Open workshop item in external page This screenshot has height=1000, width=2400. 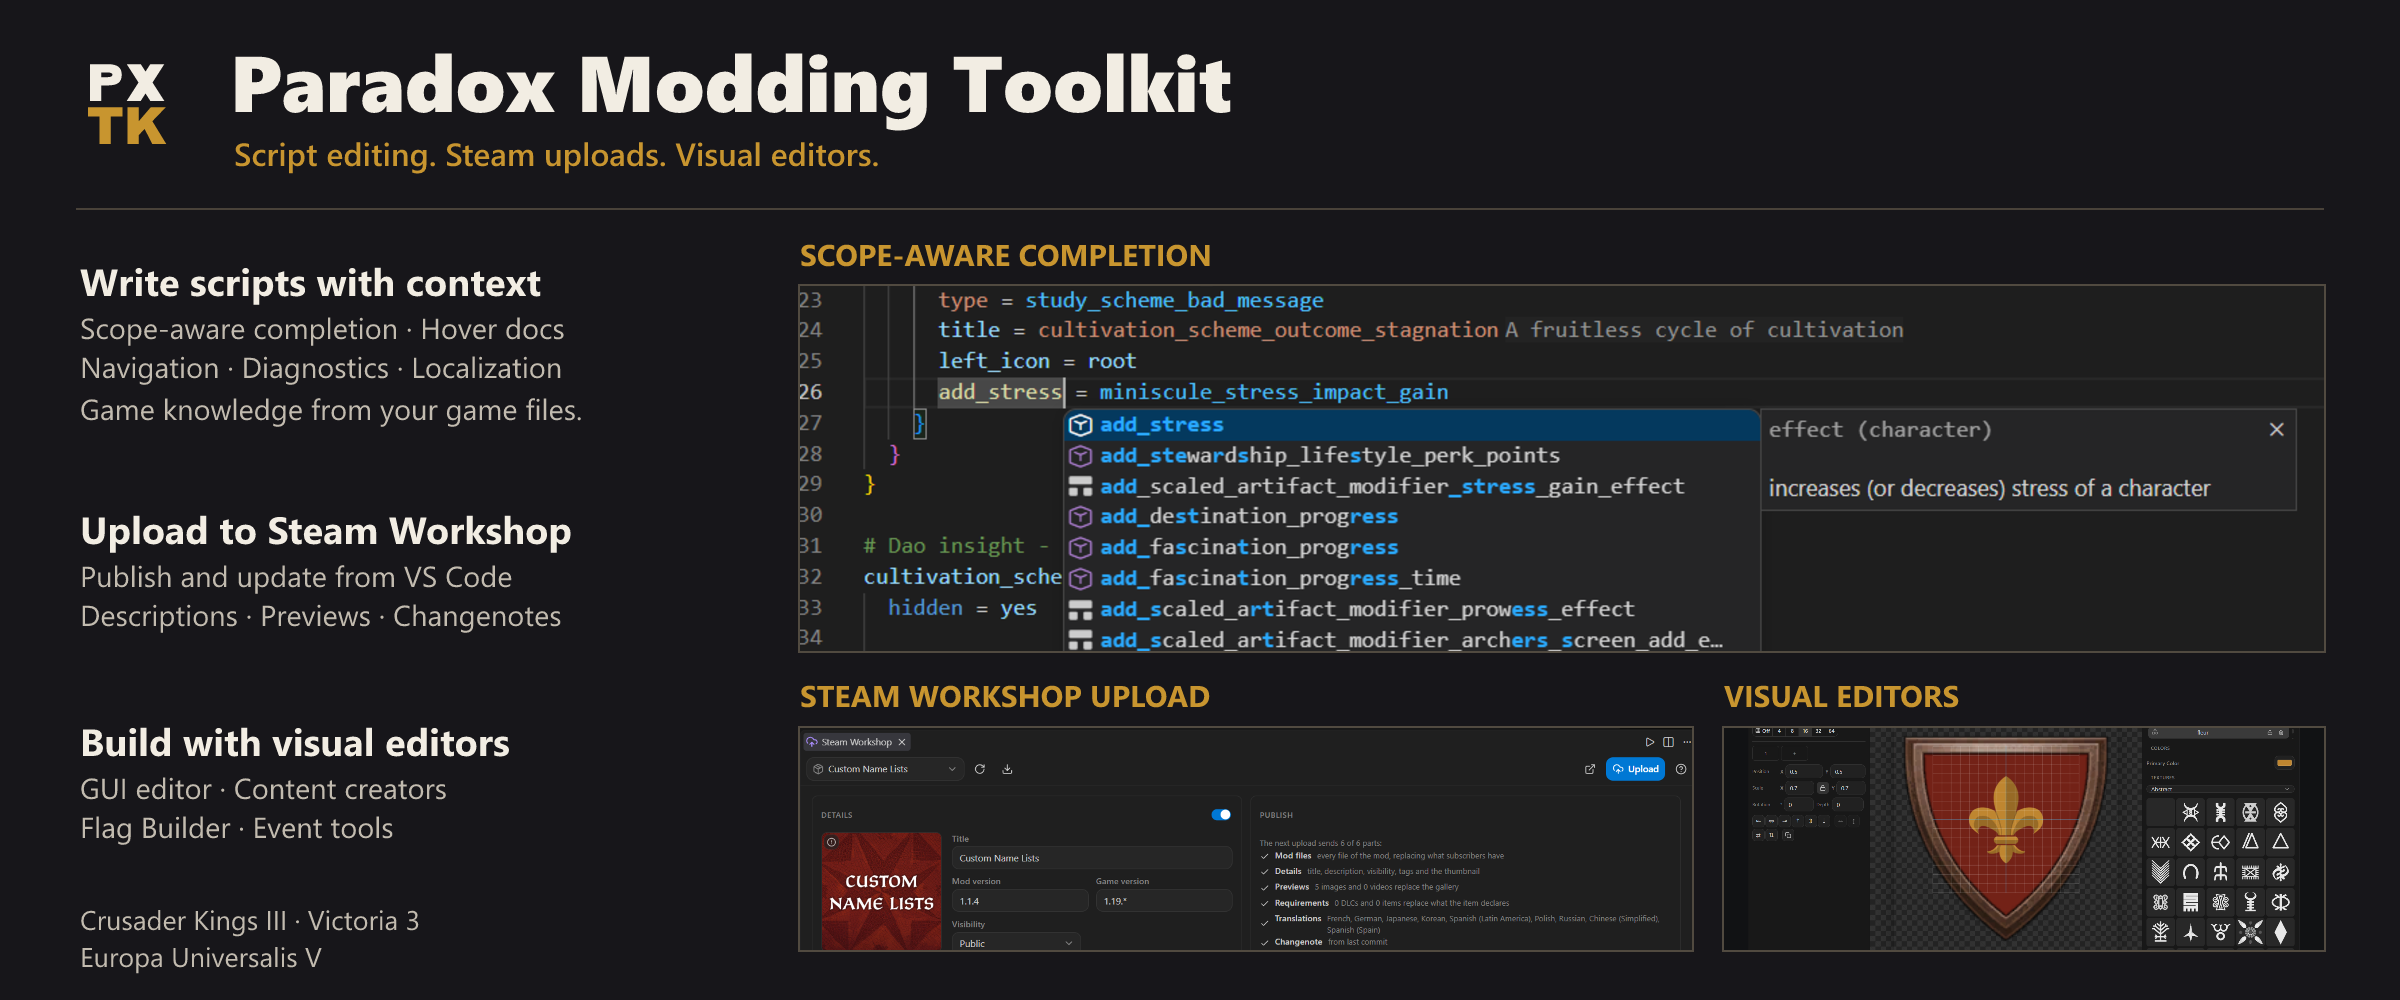pos(1590,769)
